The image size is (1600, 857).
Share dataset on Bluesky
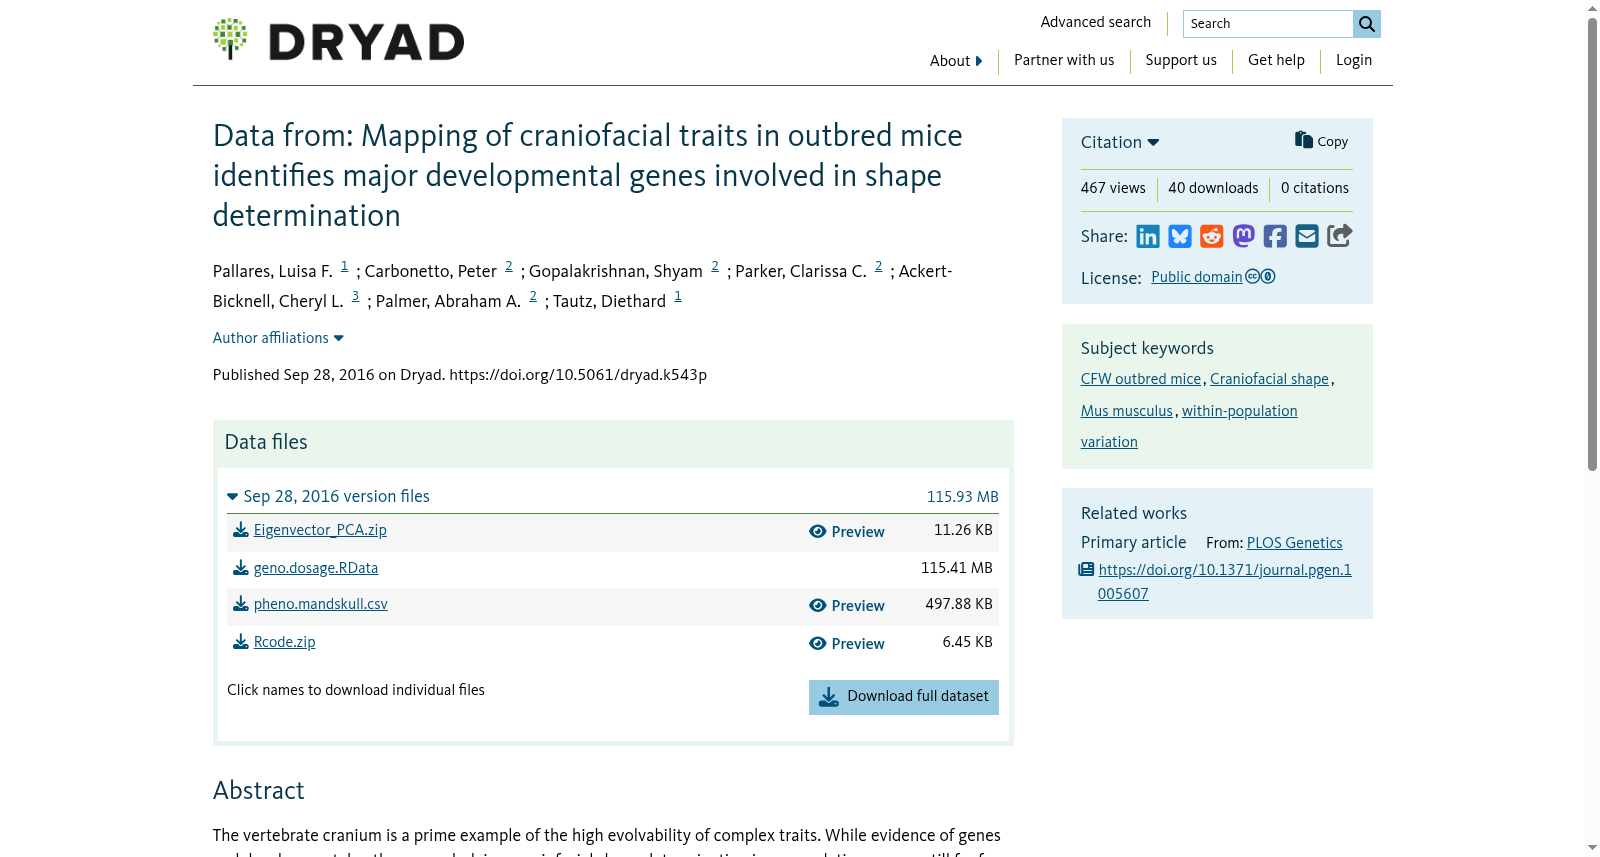1180,236
